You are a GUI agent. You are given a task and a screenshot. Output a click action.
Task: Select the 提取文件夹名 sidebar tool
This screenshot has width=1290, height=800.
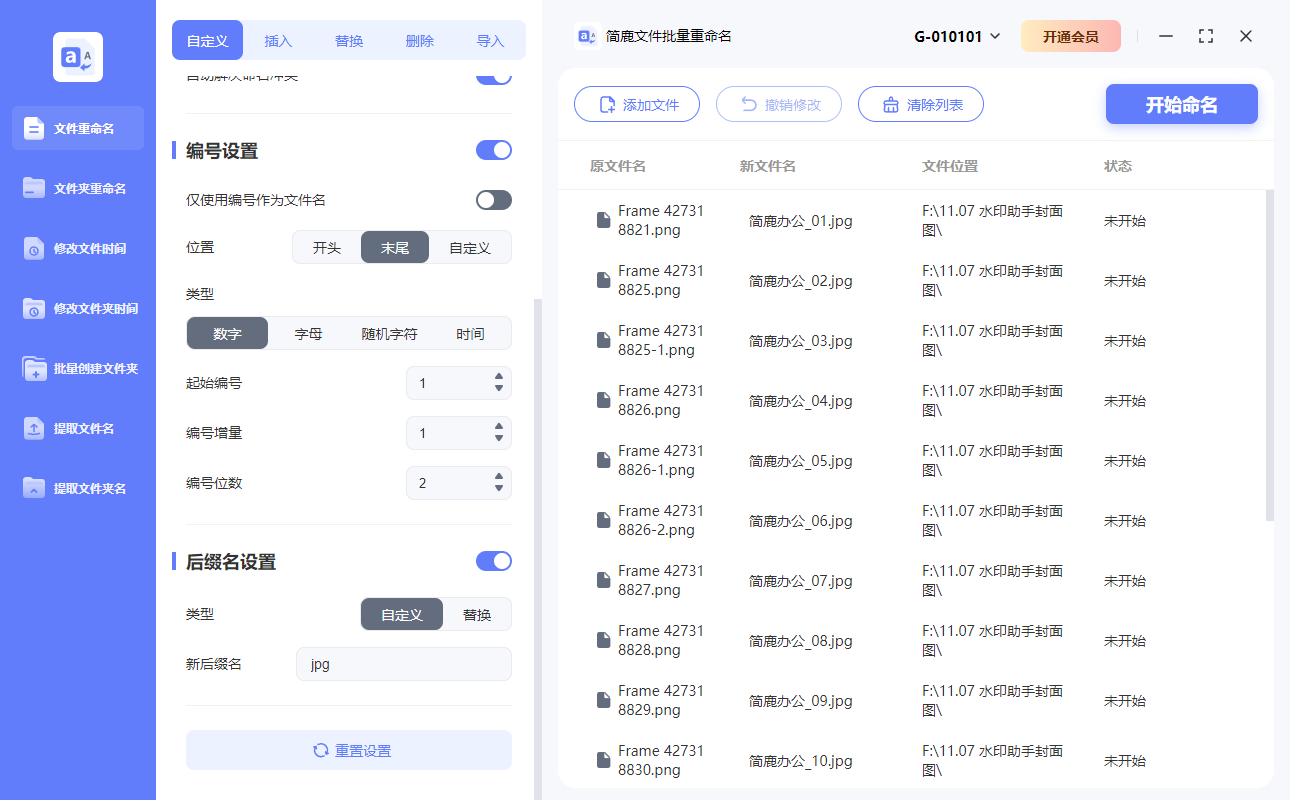point(77,488)
